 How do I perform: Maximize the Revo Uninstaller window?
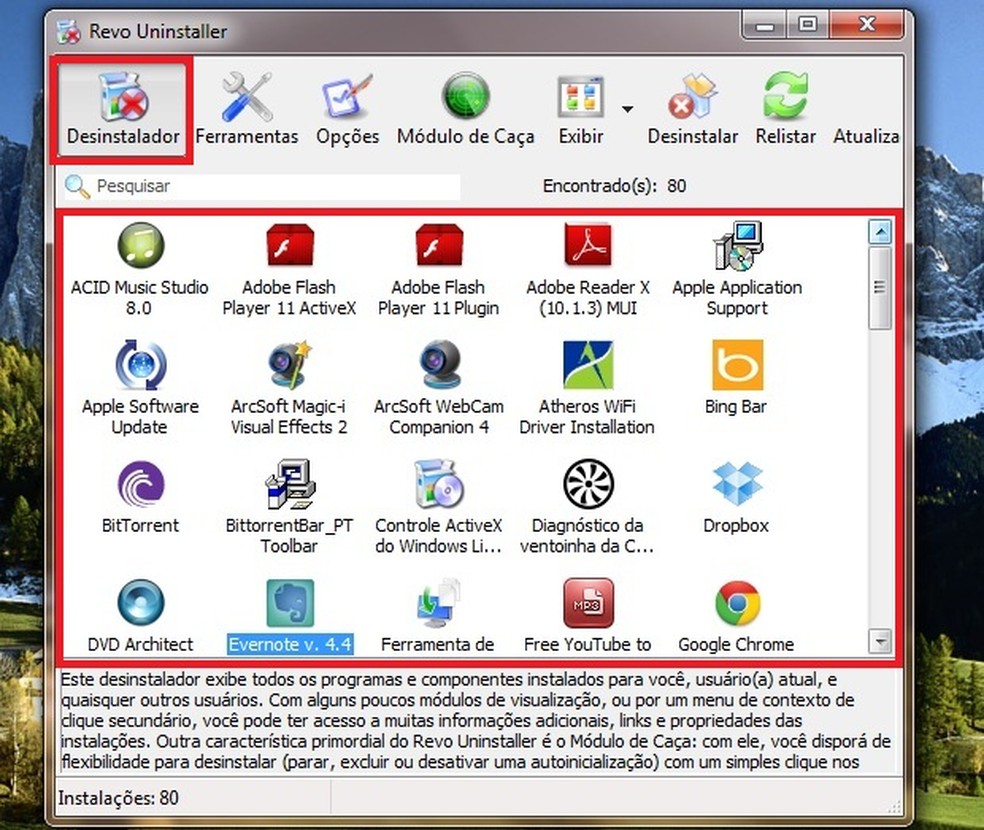[x=808, y=25]
